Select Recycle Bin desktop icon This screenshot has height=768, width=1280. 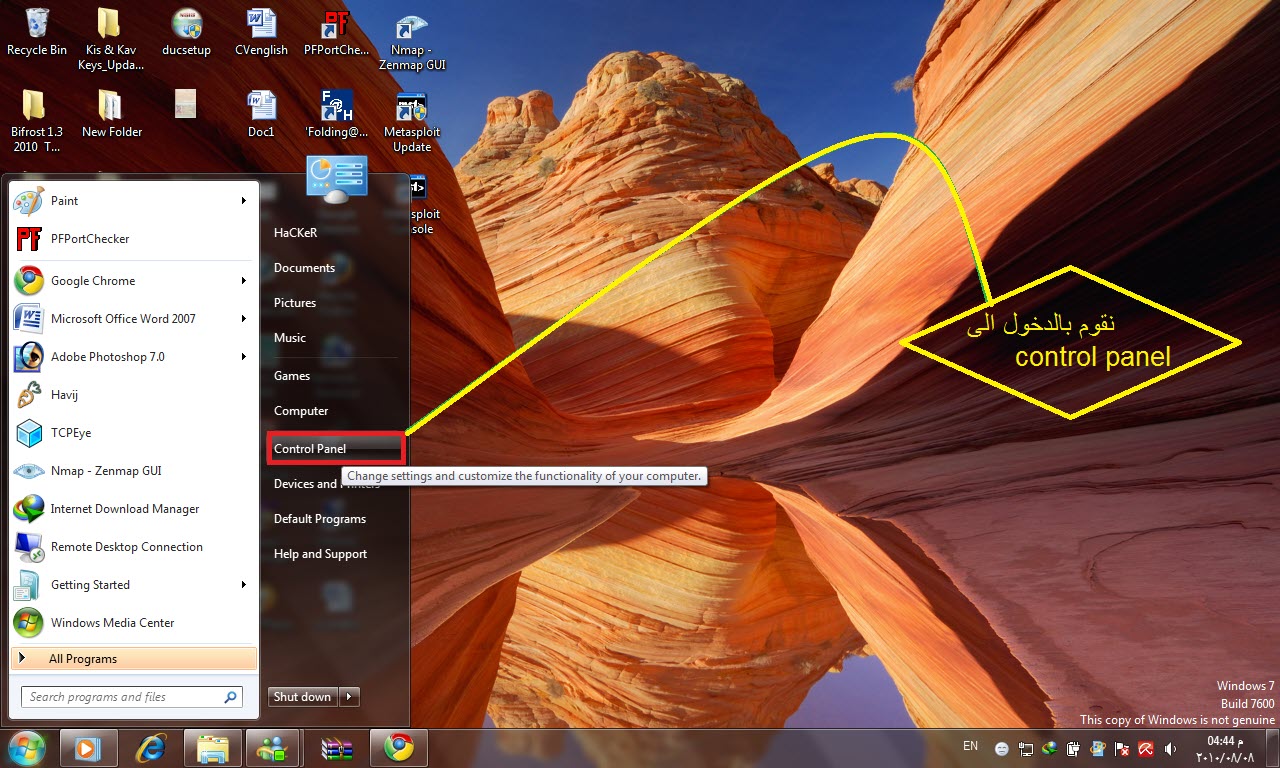(x=37, y=32)
